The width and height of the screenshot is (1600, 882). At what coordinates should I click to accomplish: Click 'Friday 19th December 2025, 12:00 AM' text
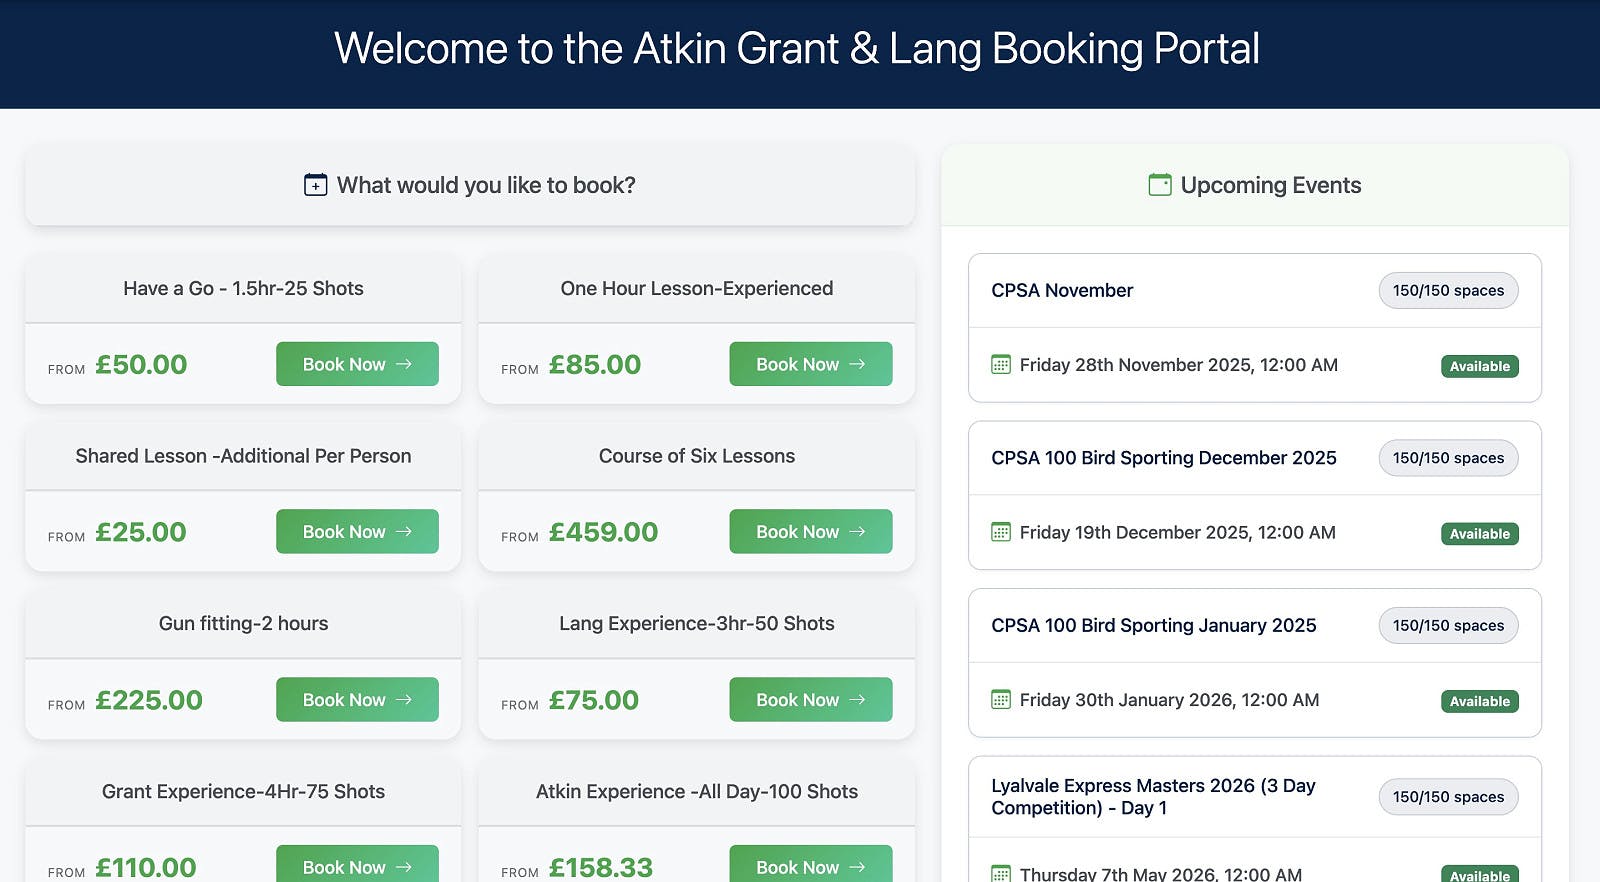(1178, 532)
